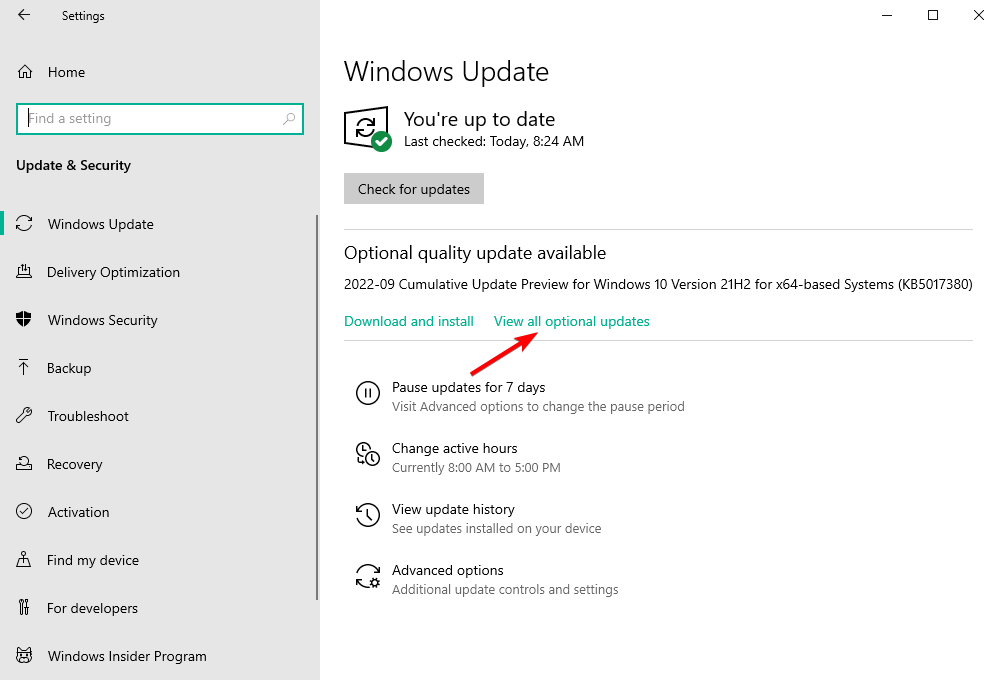Open Delivery Optimization settings via its icon
This screenshot has width=998, height=680.
tap(25, 272)
